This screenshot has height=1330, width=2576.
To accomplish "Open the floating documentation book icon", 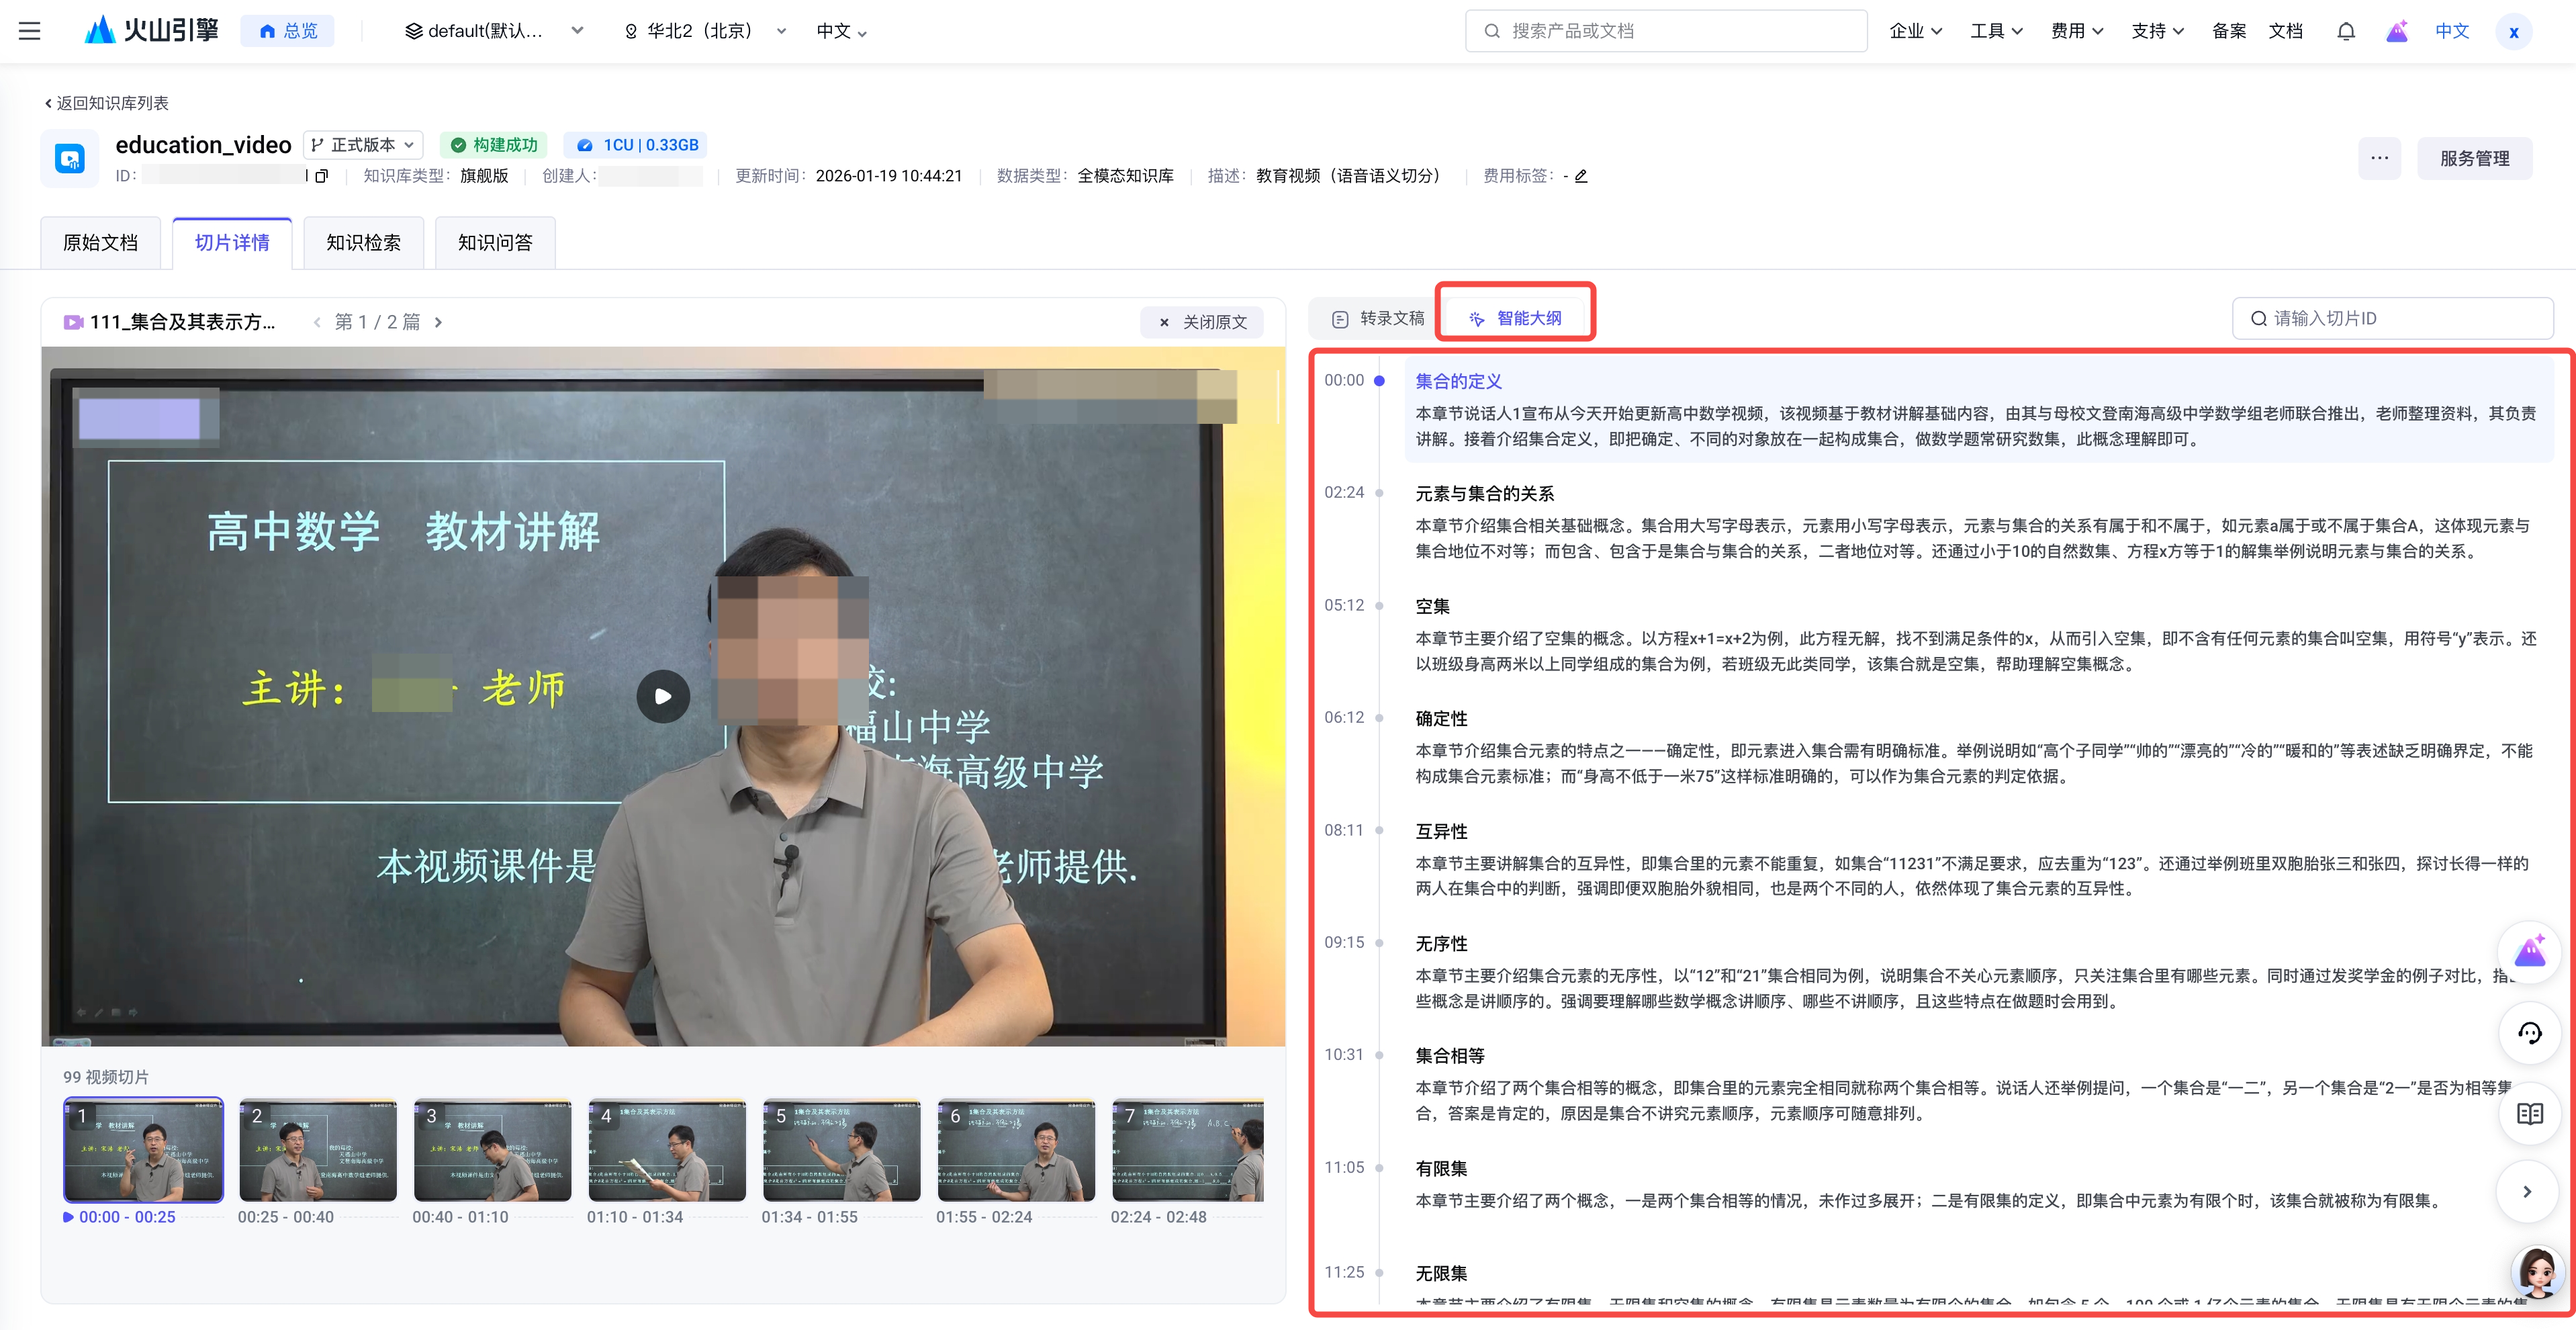I will pos(2529,1113).
